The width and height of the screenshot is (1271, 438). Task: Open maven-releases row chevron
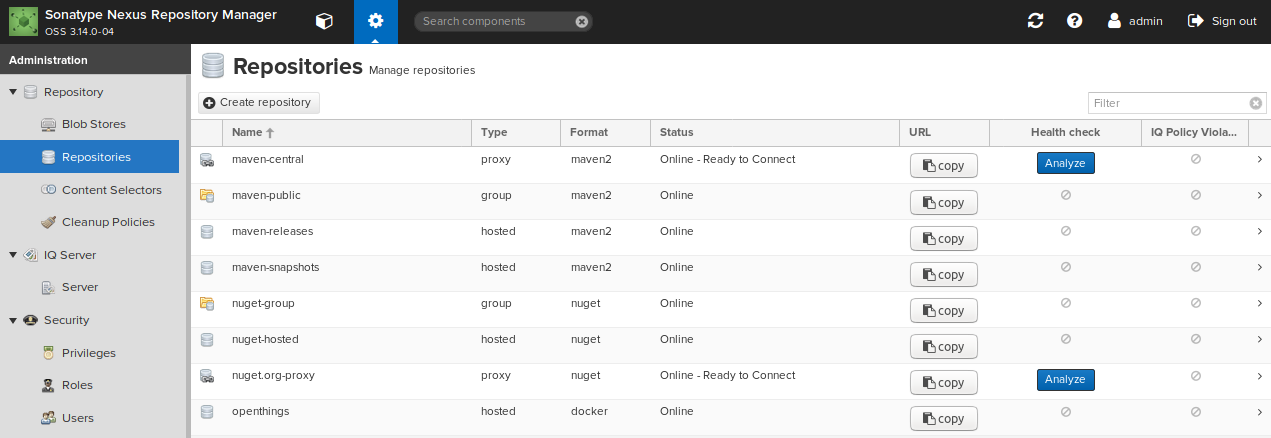click(x=1259, y=231)
